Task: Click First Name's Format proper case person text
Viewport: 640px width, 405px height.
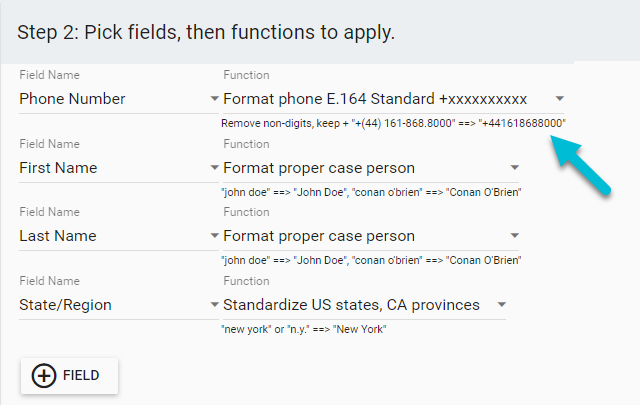Action: point(319,168)
